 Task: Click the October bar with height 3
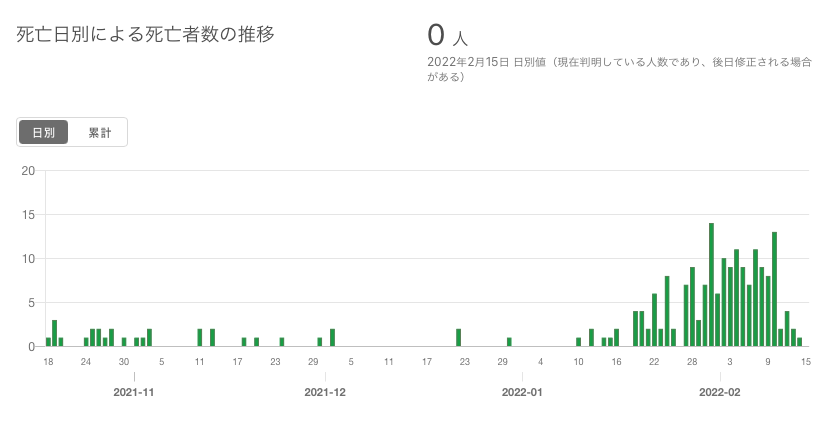(x=54, y=333)
